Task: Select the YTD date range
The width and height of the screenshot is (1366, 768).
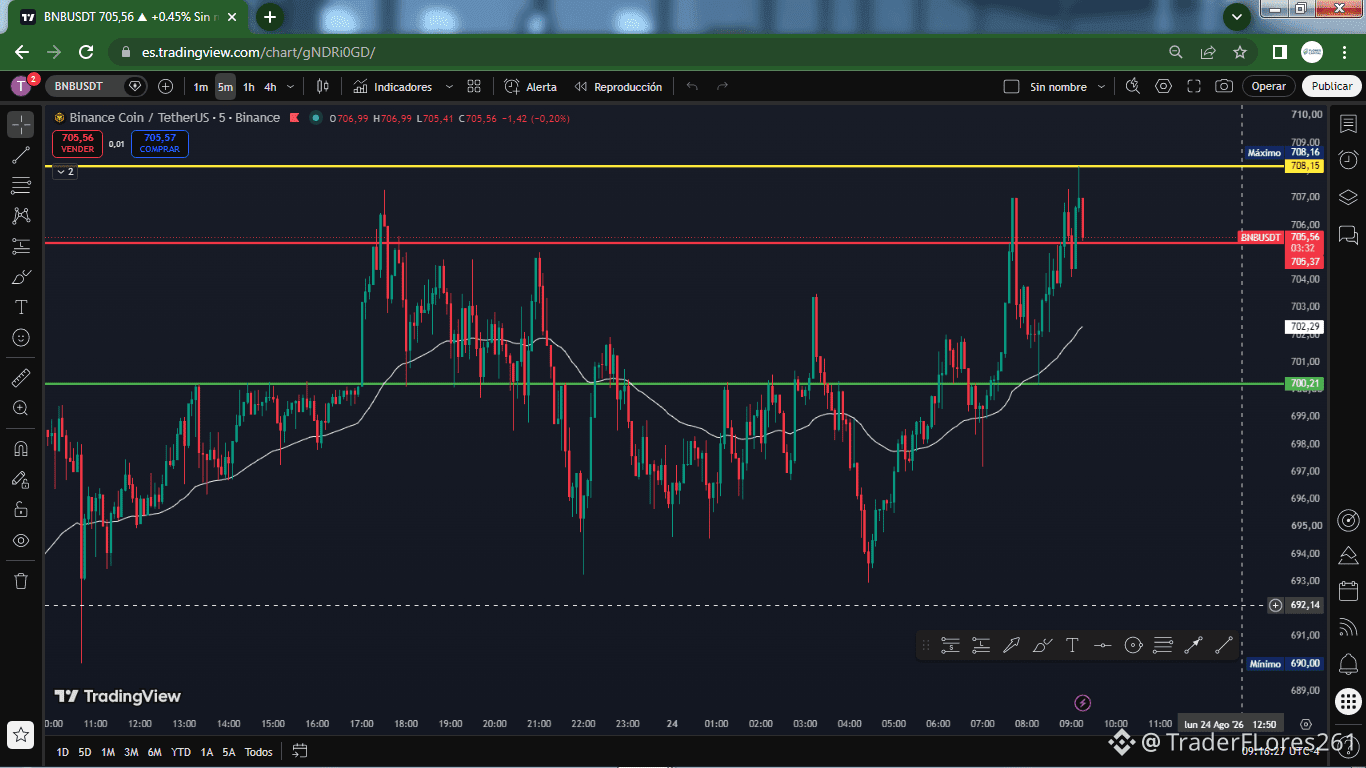Action: 181,752
